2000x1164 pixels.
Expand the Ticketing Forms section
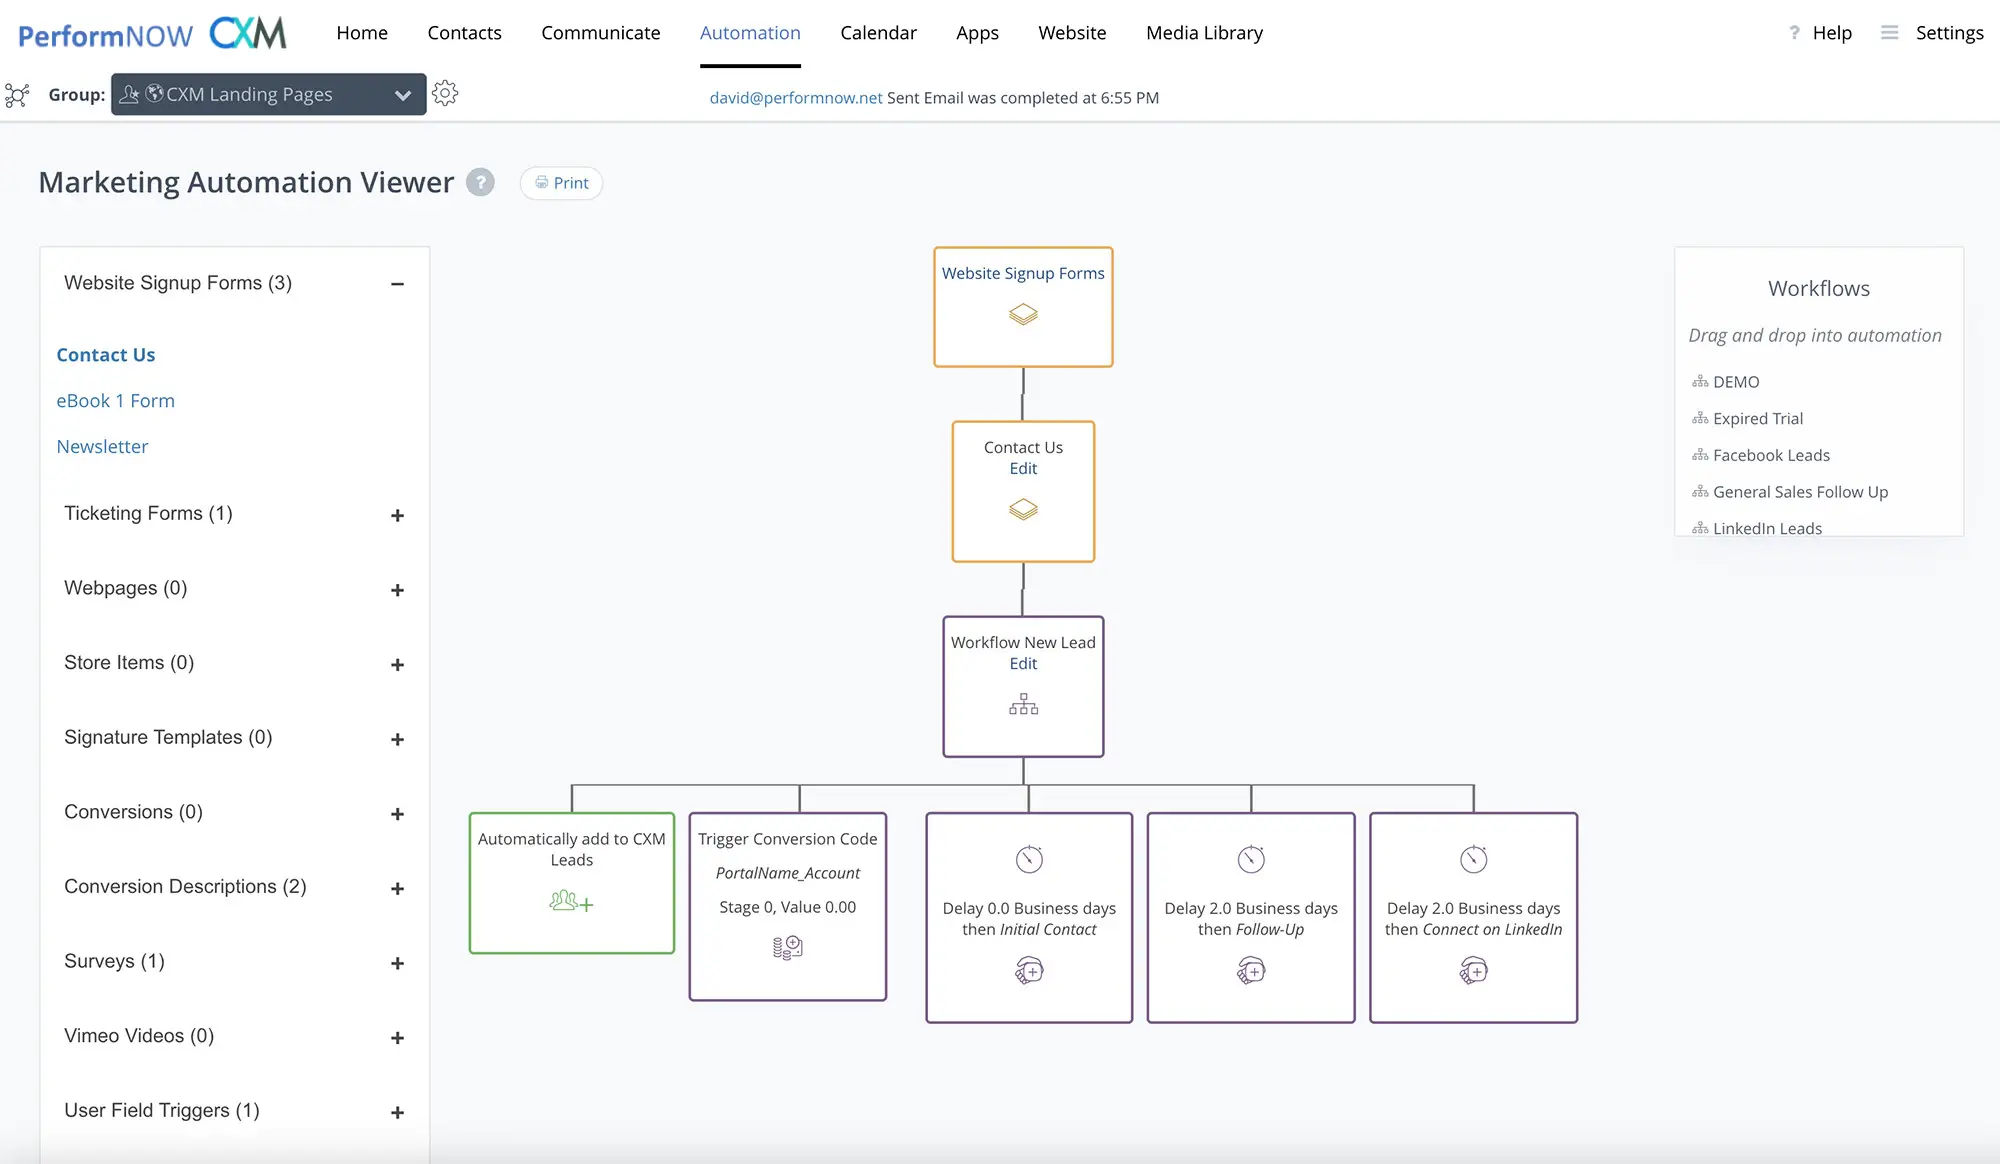click(397, 515)
